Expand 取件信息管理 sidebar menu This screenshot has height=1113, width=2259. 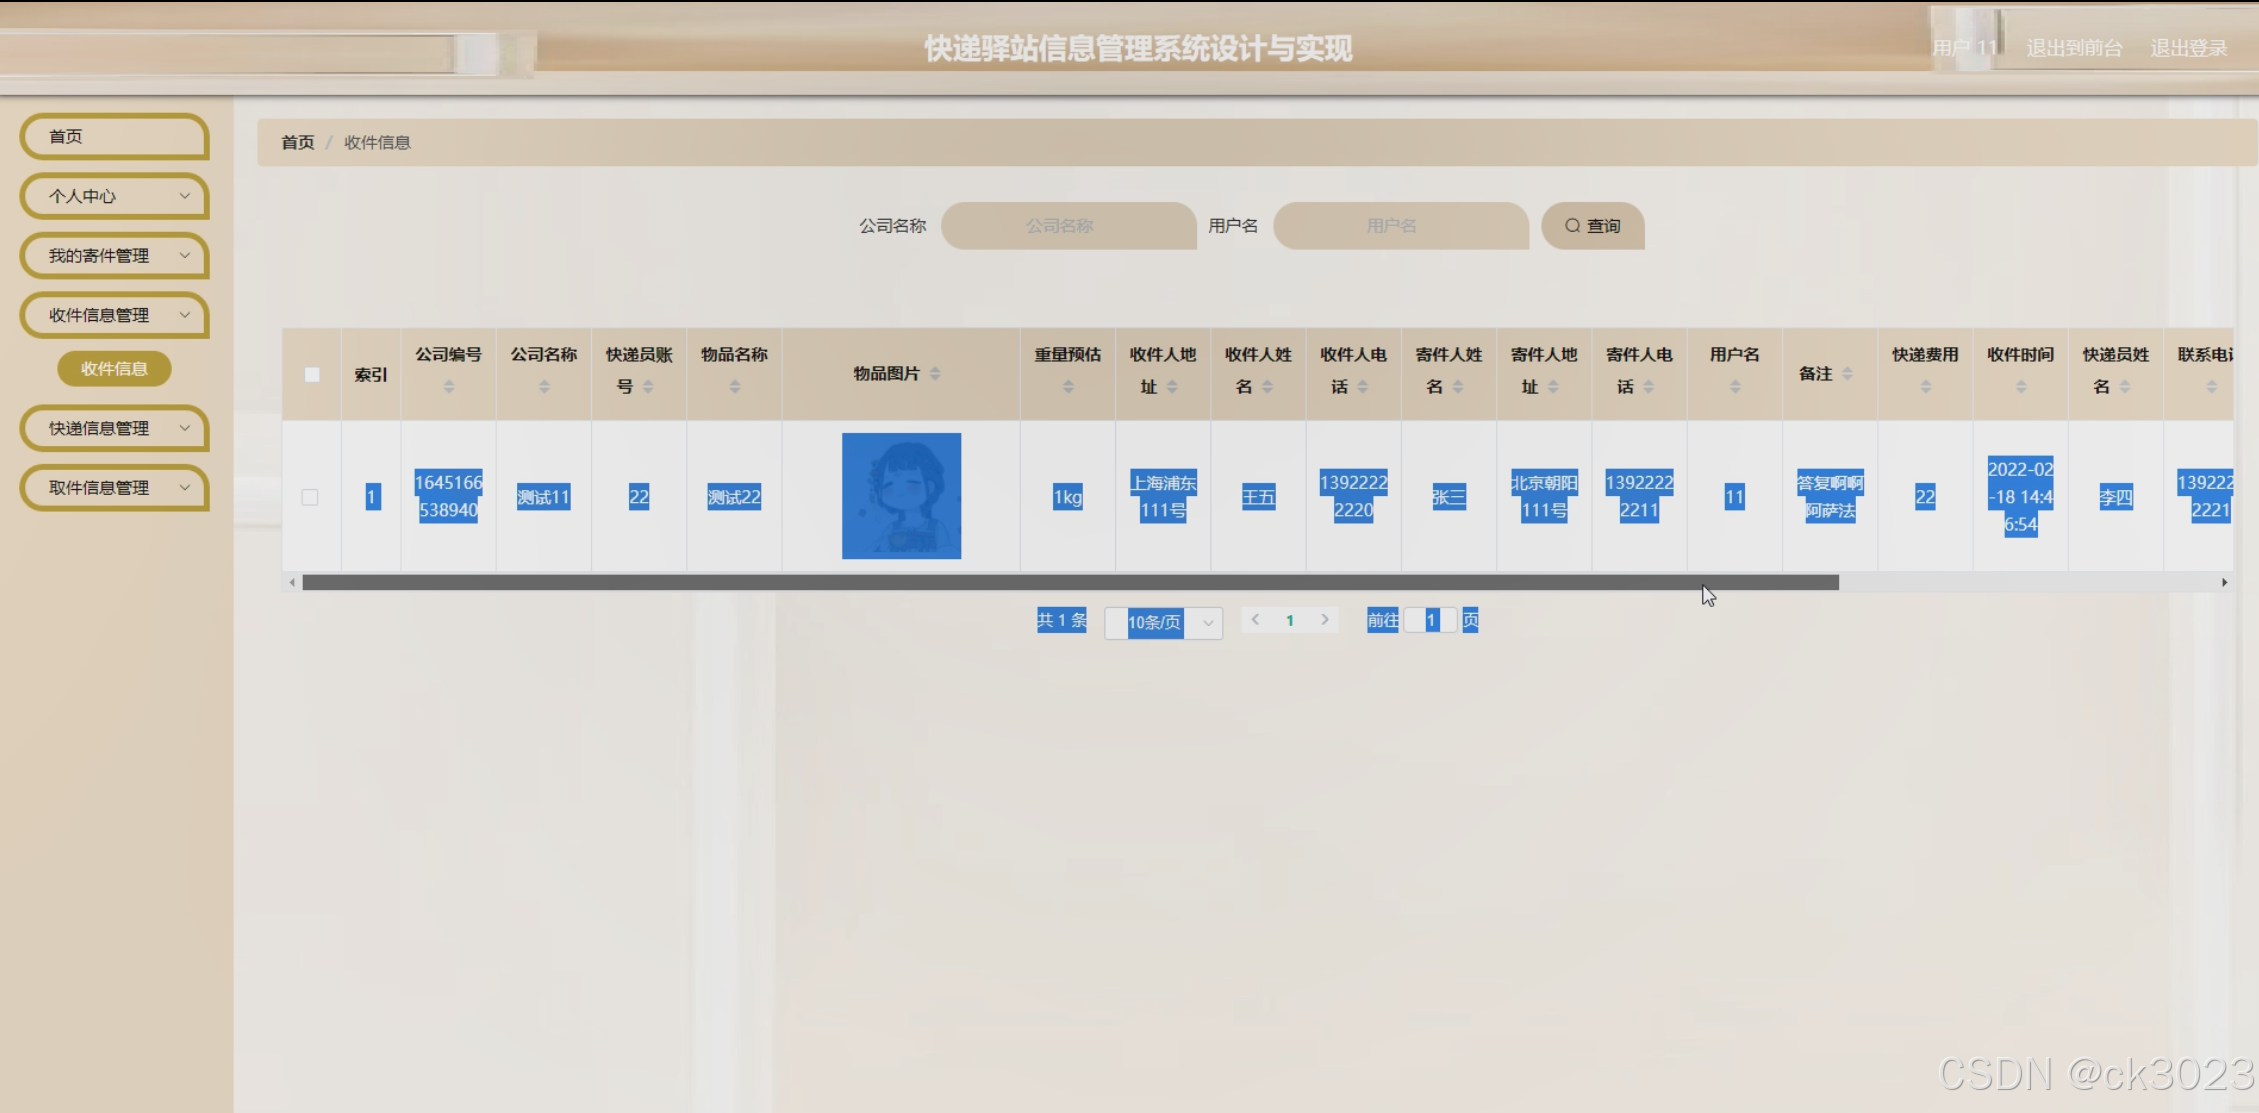point(114,488)
